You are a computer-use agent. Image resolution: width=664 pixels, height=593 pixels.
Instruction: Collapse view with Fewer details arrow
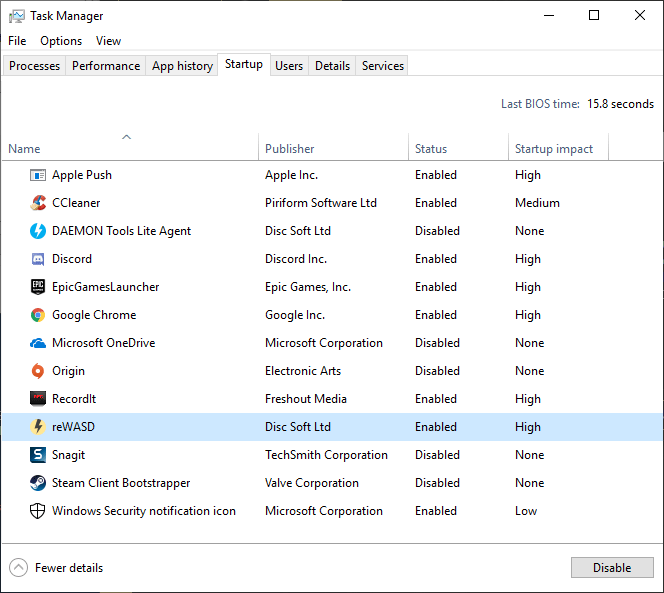(x=18, y=568)
